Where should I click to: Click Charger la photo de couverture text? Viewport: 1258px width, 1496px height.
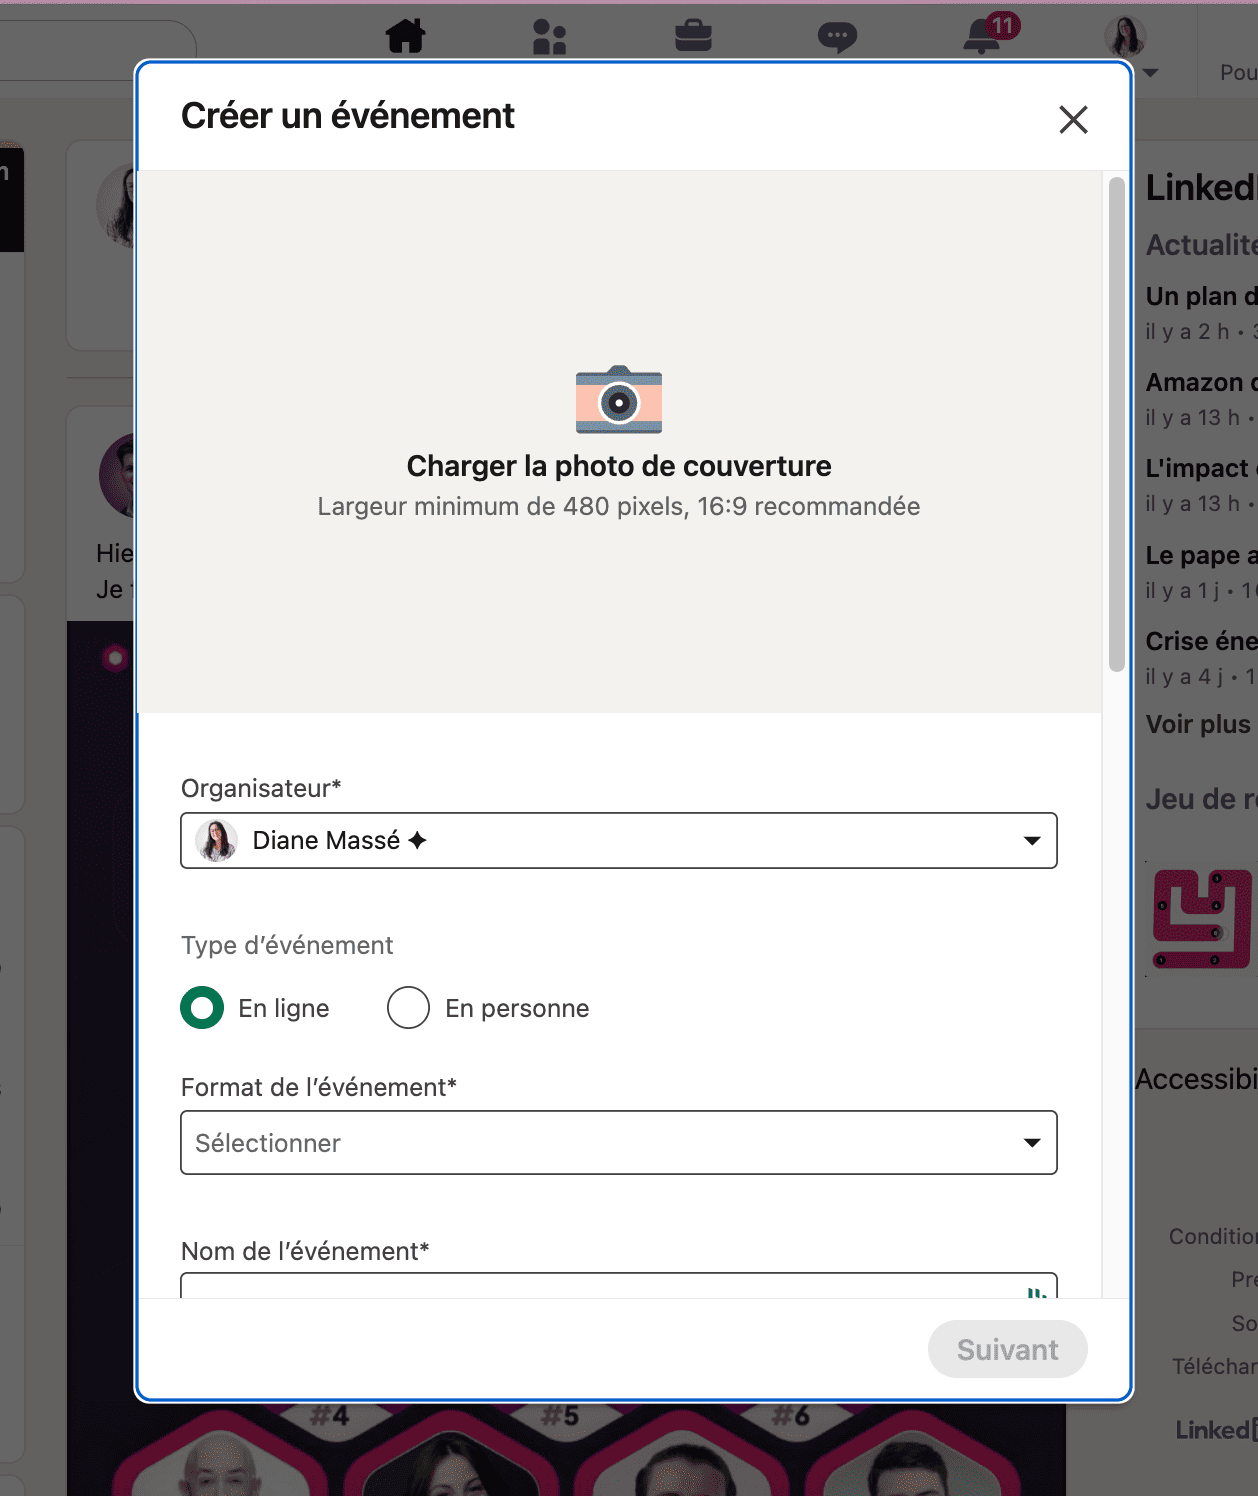619,466
